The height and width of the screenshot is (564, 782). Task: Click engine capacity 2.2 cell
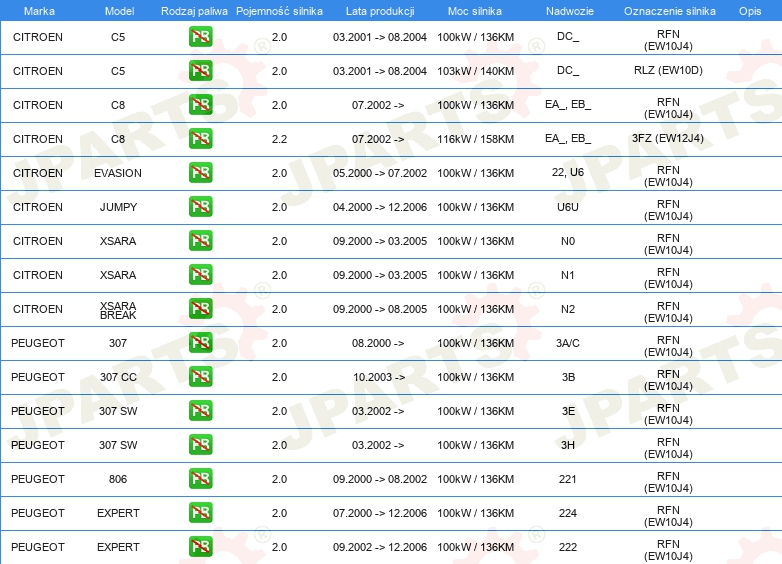[x=279, y=139]
